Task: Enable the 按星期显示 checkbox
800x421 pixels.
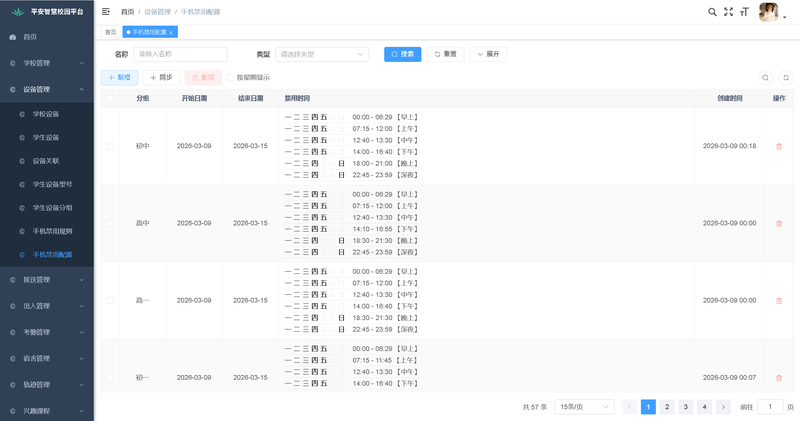Action: click(x=230, y=77)
